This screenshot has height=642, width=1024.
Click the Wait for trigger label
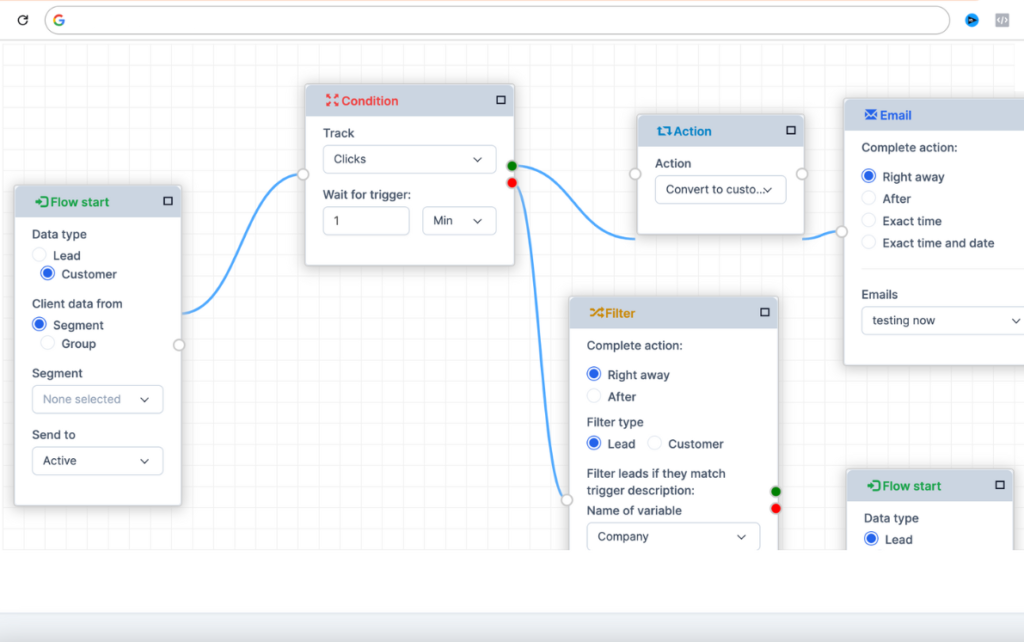367,195
